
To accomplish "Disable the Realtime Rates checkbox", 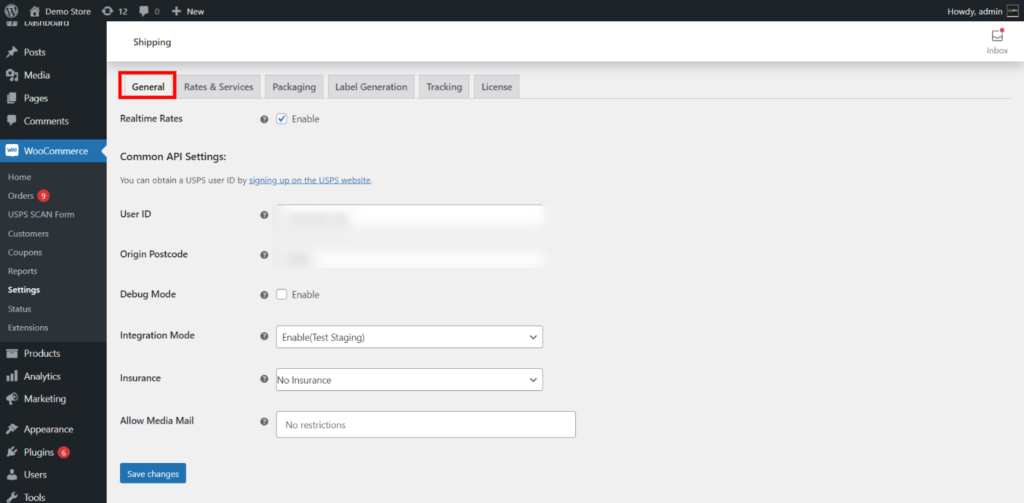I will pyautogui.click(x=282, y=119).
